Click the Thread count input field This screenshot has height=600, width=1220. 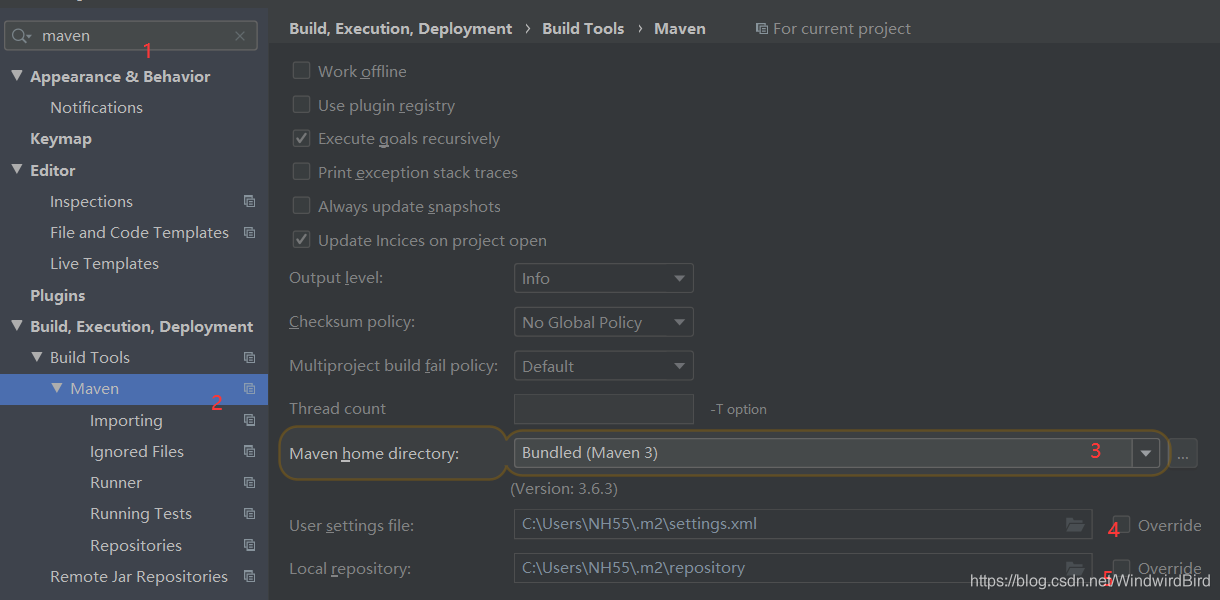[603, 409]
